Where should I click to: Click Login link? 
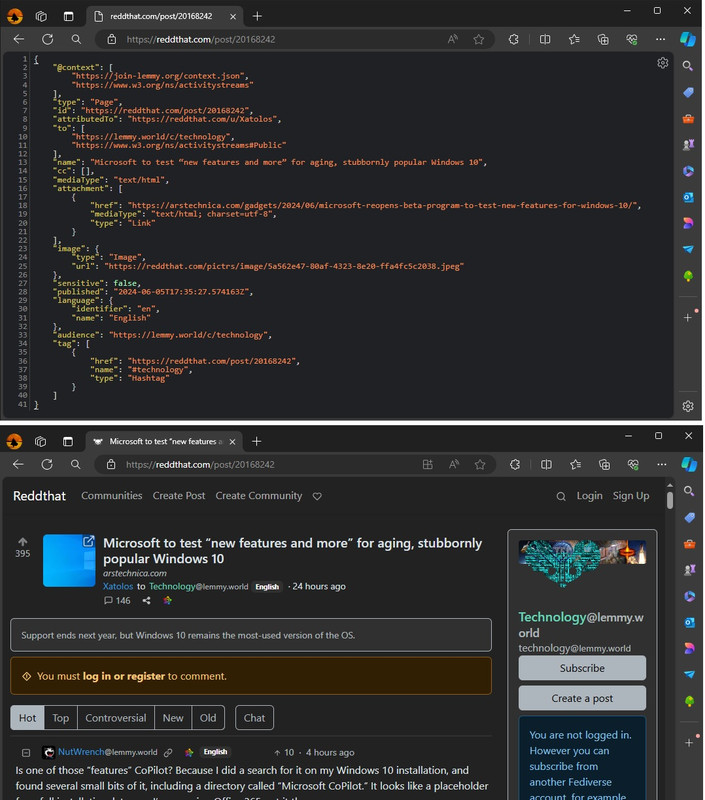click(589, 496)
